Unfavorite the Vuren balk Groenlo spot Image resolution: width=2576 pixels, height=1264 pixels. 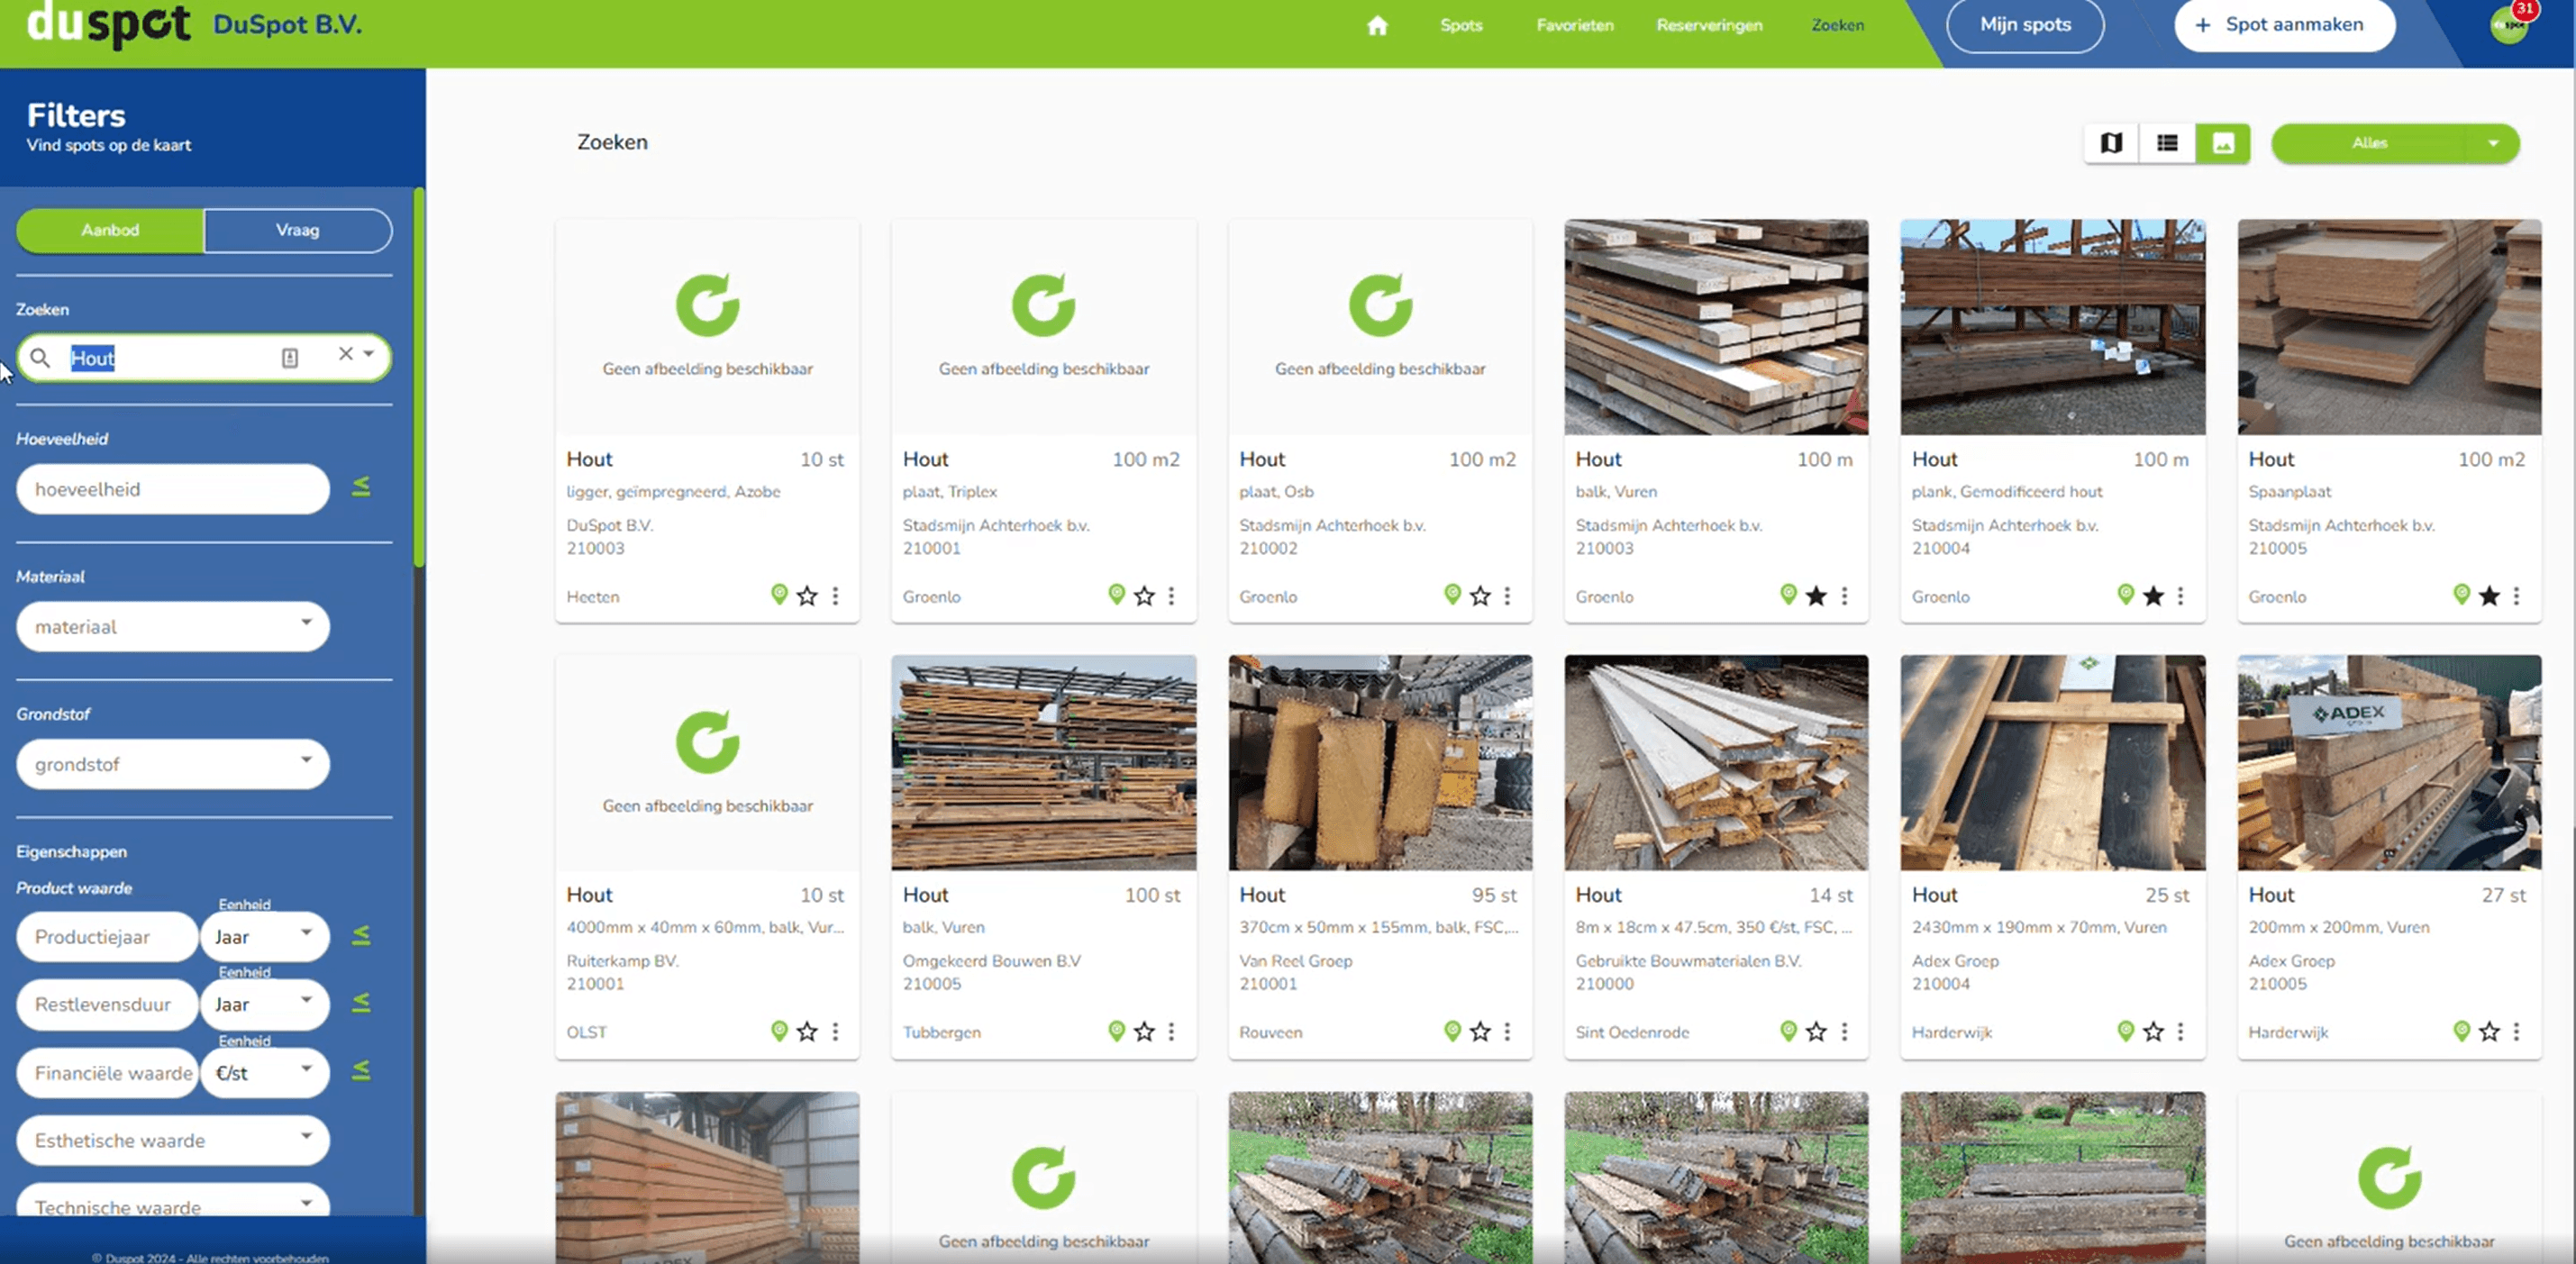pos(1816,597)
